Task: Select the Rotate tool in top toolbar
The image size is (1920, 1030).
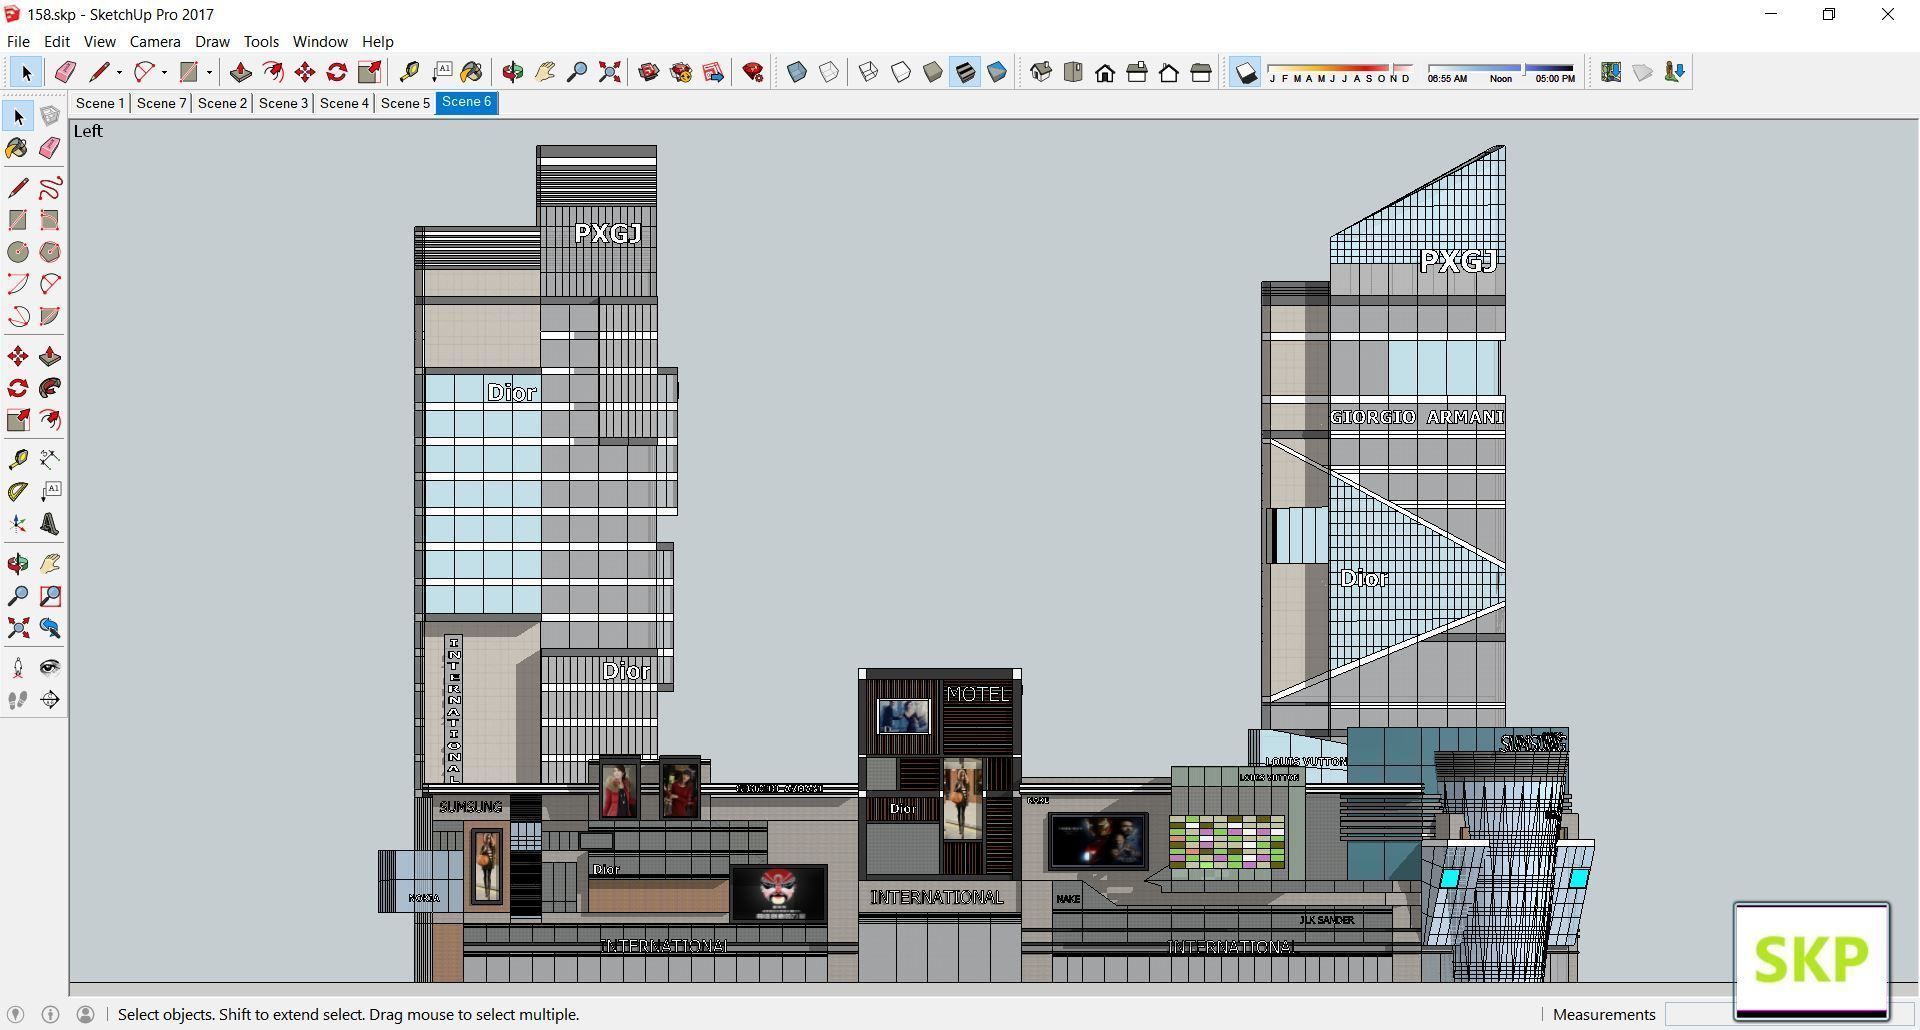Action: (x=337, y=72)
